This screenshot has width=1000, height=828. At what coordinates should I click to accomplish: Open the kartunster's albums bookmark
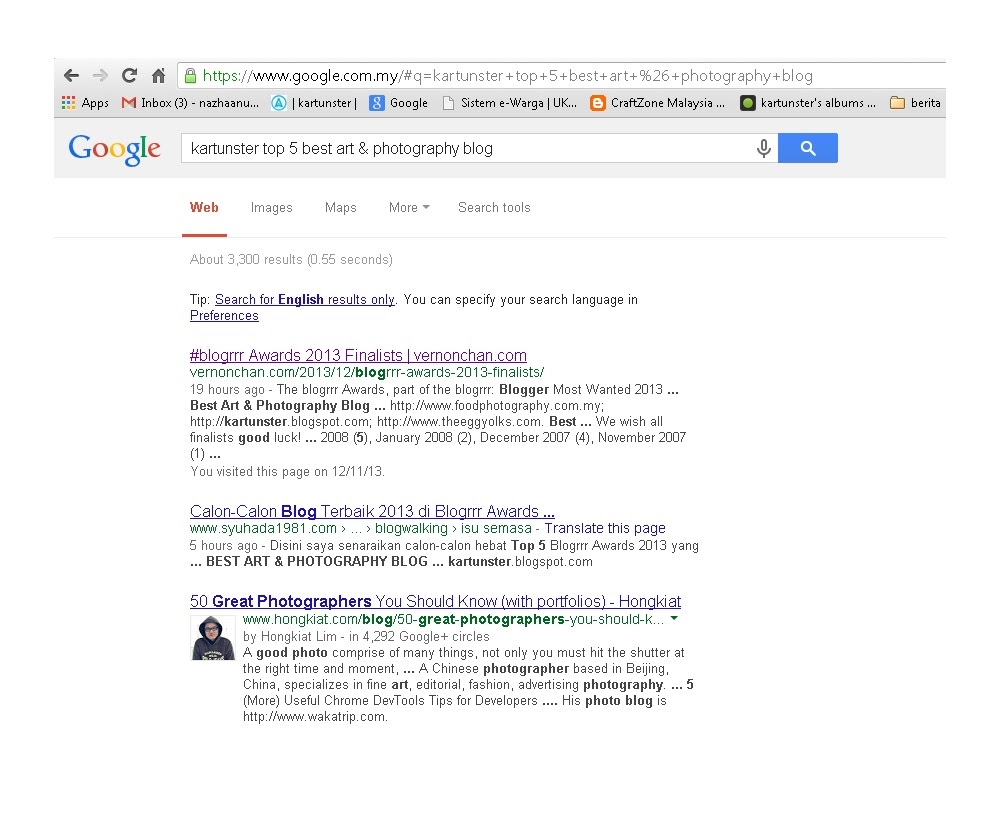coord(808,103)
